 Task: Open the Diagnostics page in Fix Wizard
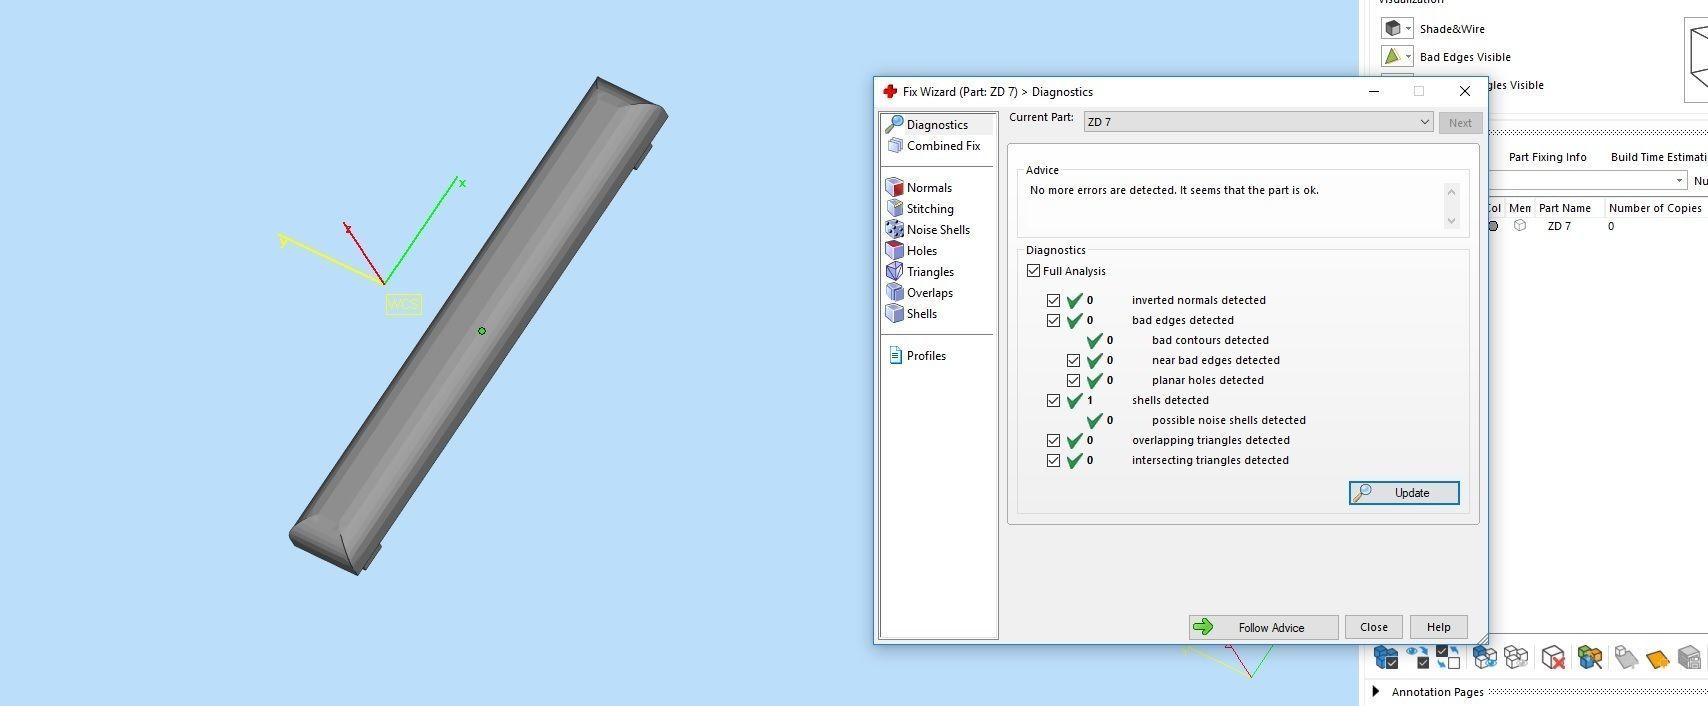pos(937,125)
